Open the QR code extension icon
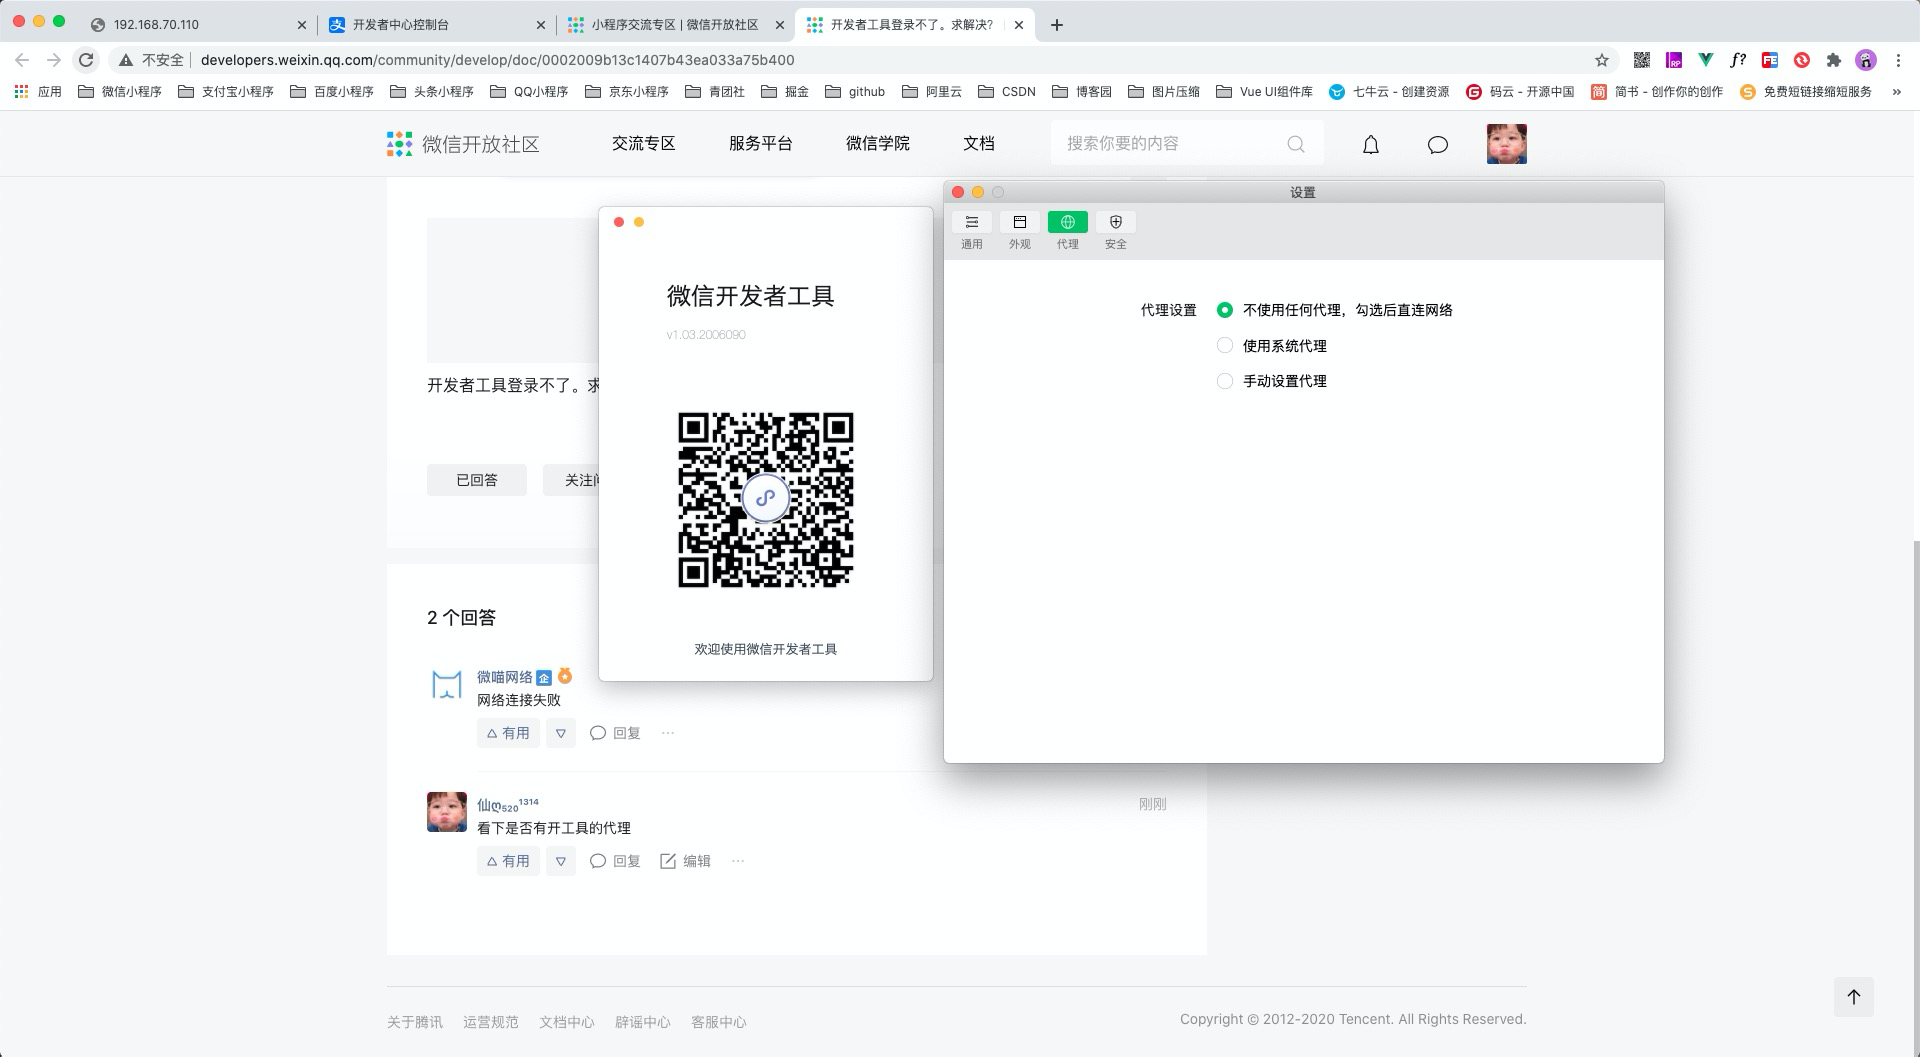The image size is (1920, 1057). click(x=1642, y=60)
